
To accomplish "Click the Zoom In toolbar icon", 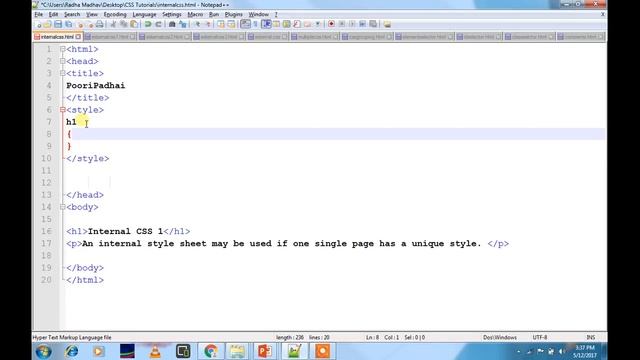I will click(x=198, y=24).
